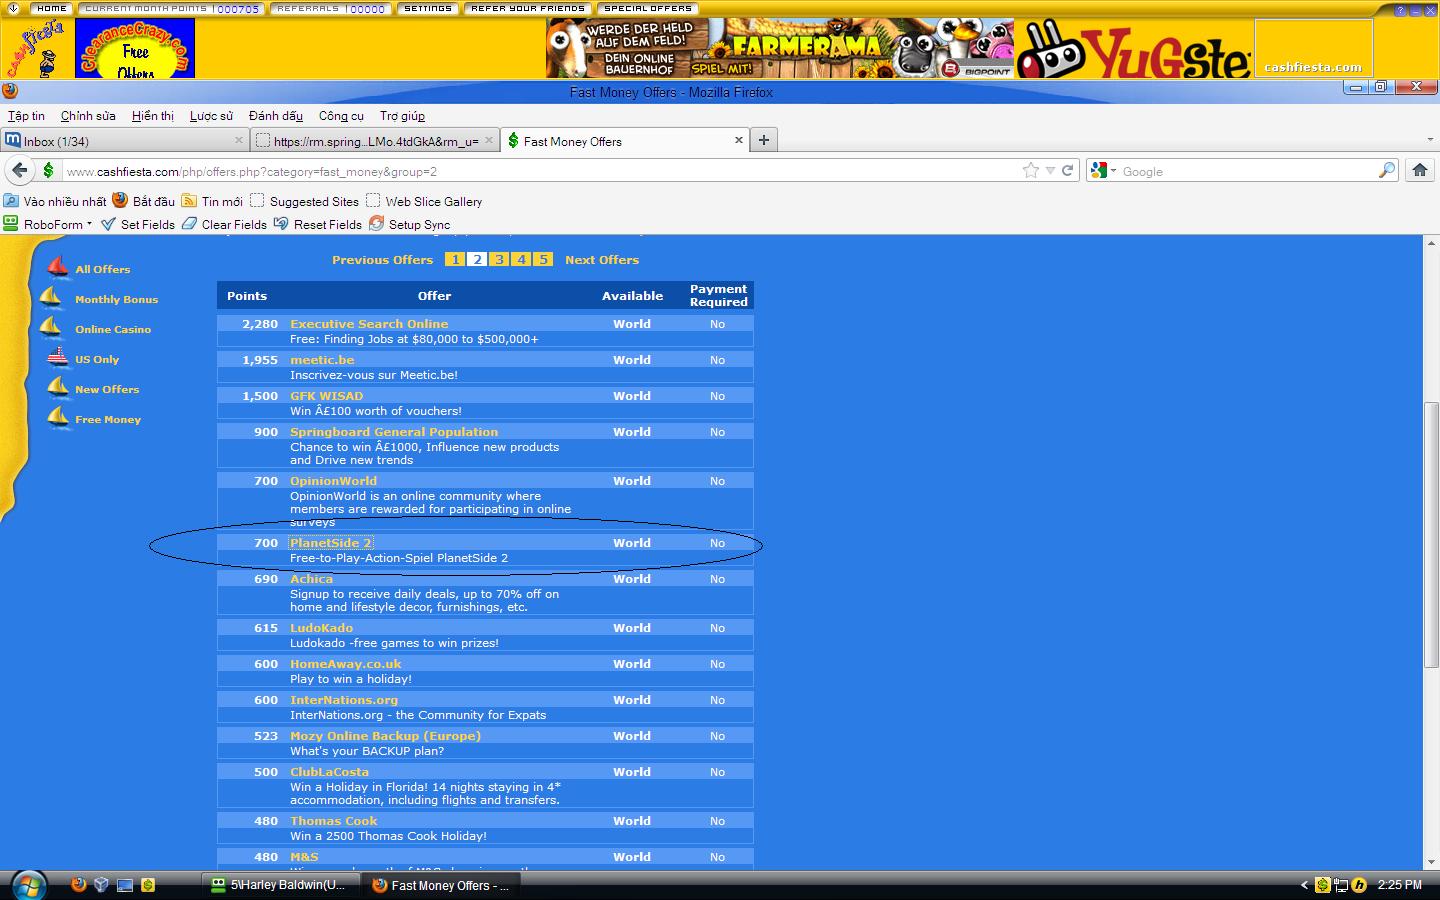Image resolution: width=1440 pixels, height=900 pixels.
Task: Reload the page with the refresh icon
Action: click(1067, 171)
